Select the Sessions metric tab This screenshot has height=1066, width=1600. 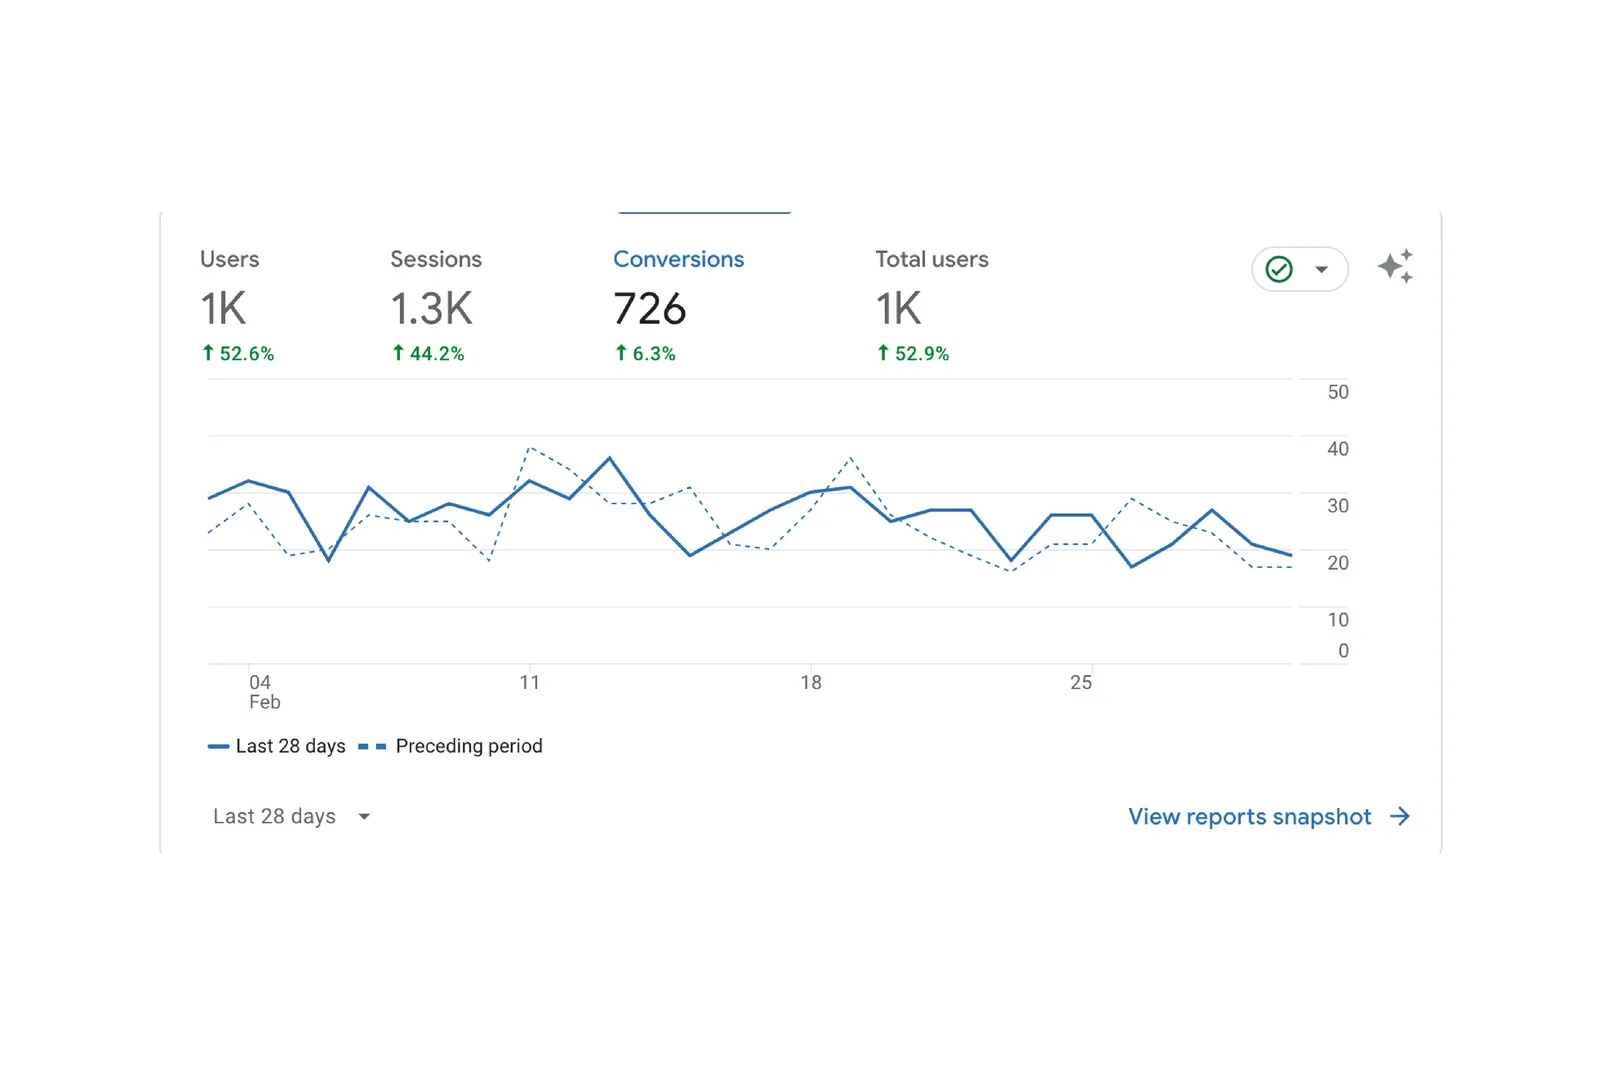pos(436,305)
